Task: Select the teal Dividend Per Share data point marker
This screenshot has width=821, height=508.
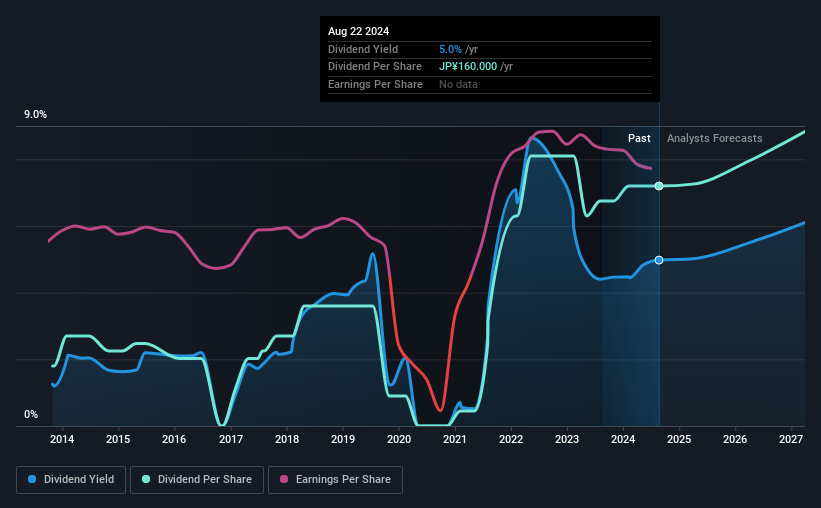Action: 659,186
